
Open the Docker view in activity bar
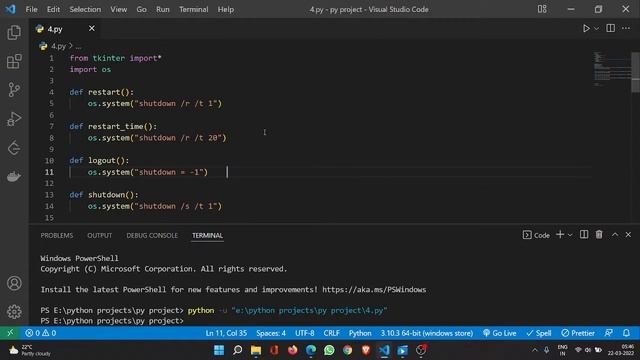[x=14, y=176]
